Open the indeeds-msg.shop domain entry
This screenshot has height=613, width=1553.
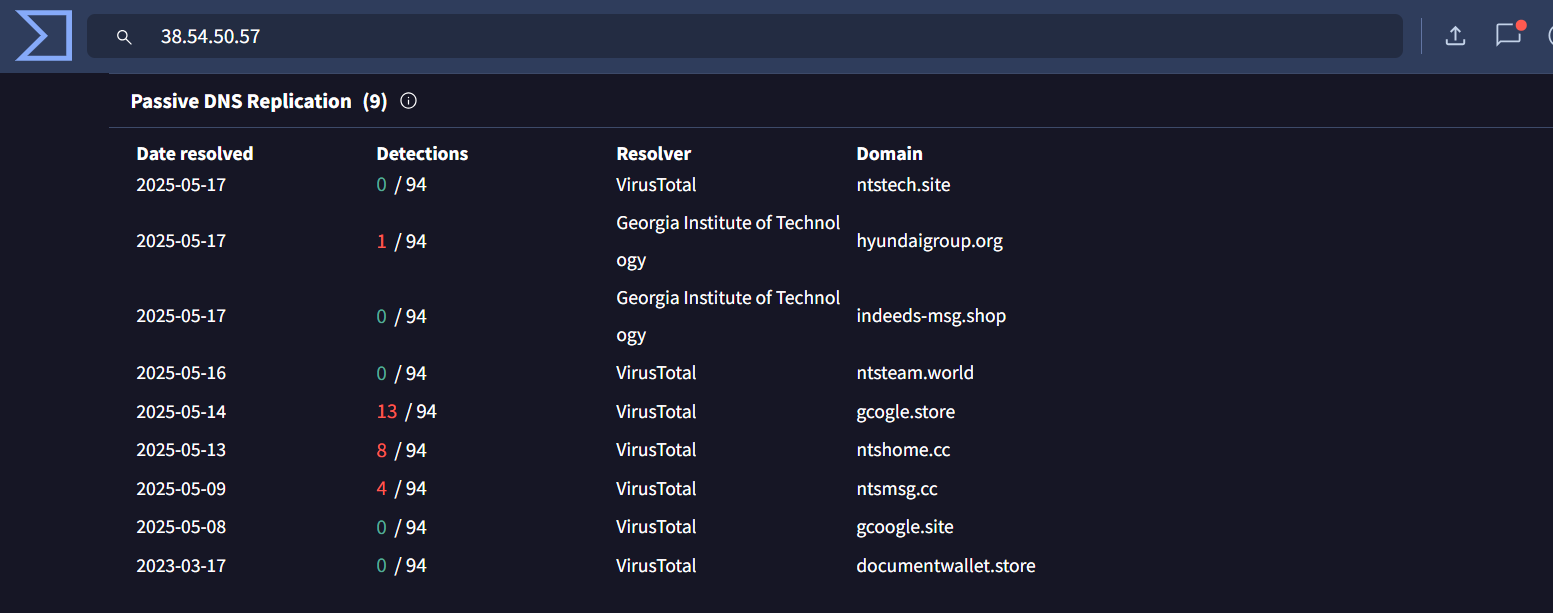tap(931, 315)
